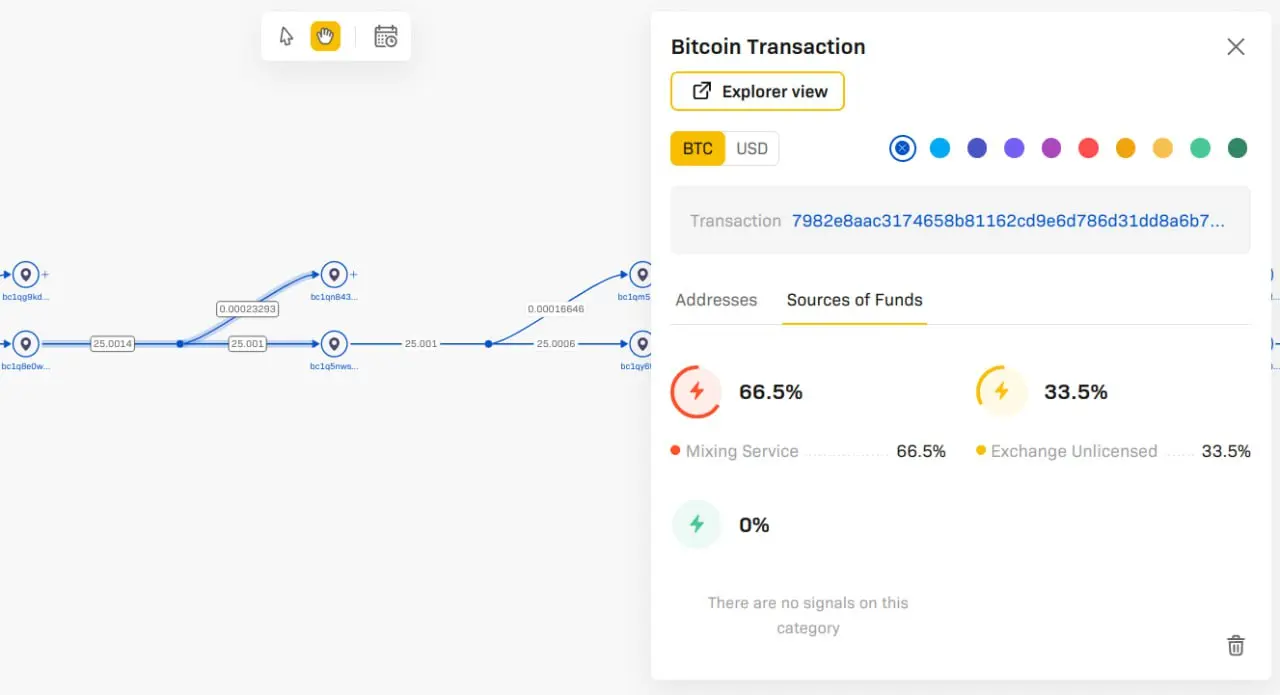This screenshot has width=1280, height=695.
Task: Open the Sources of Funds tab
Action: [x=855, y=300]
